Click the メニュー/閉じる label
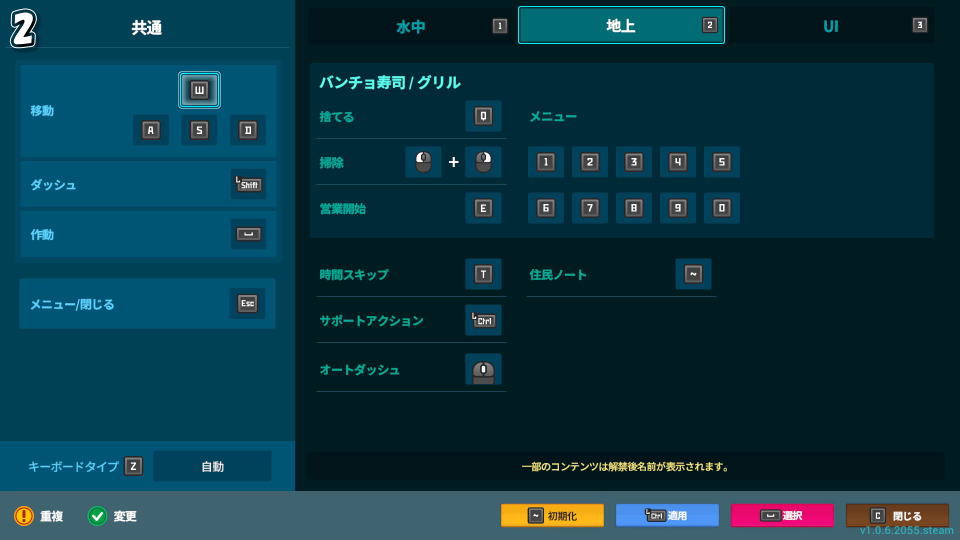The image size is (960, 540). (x=72, y=304)
